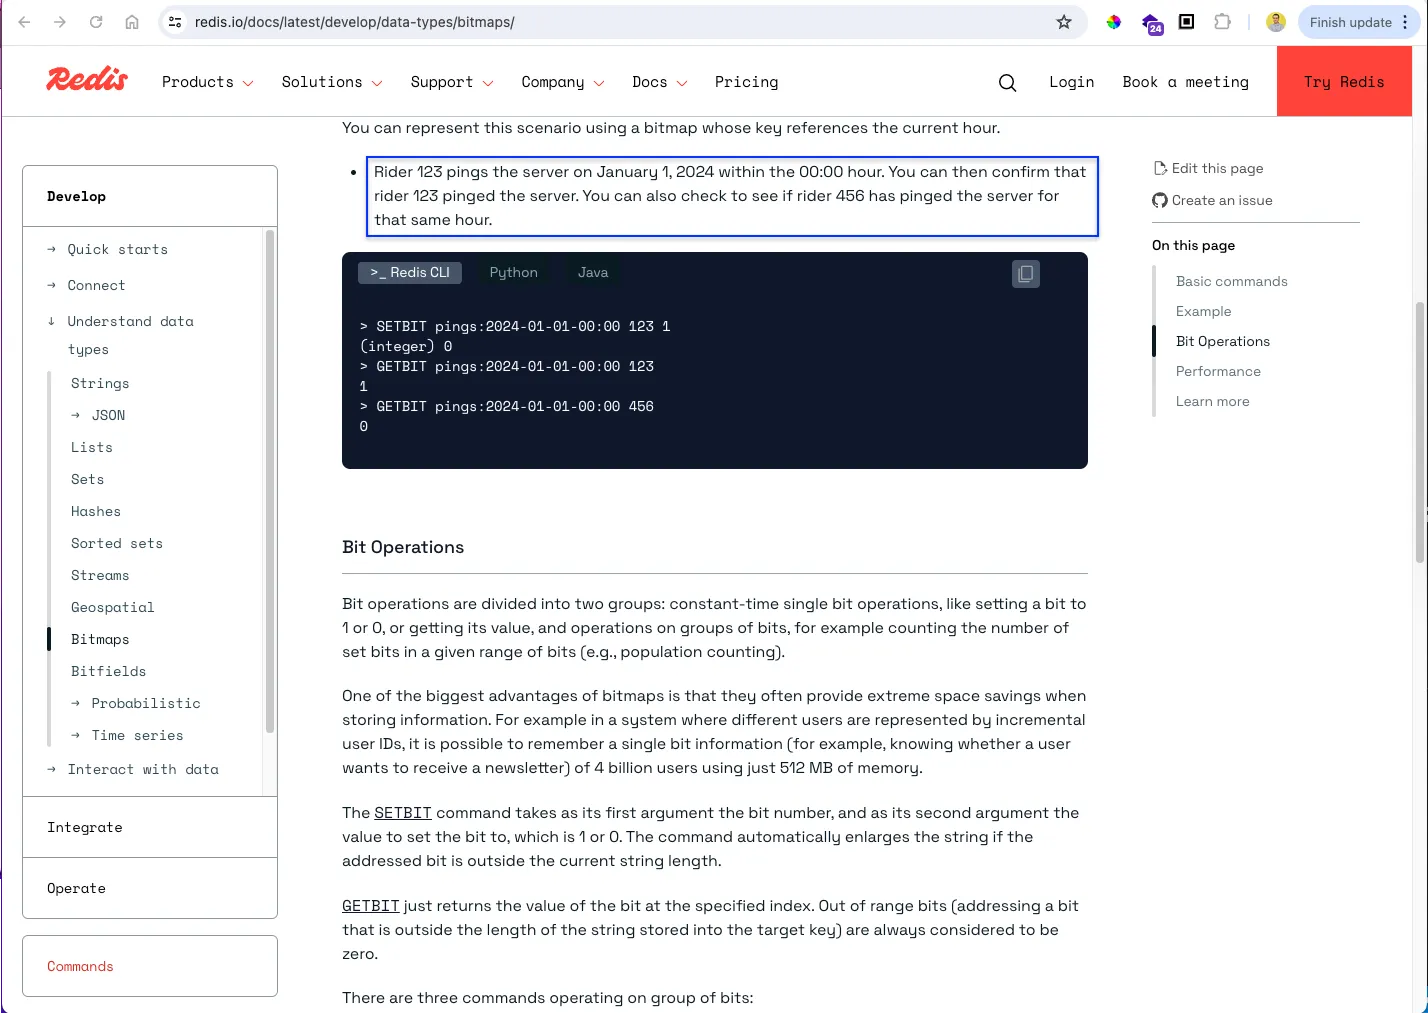Open the colorful pinwheel extension icon
Screen dimensions: 1428x1013
point(1113,22)
